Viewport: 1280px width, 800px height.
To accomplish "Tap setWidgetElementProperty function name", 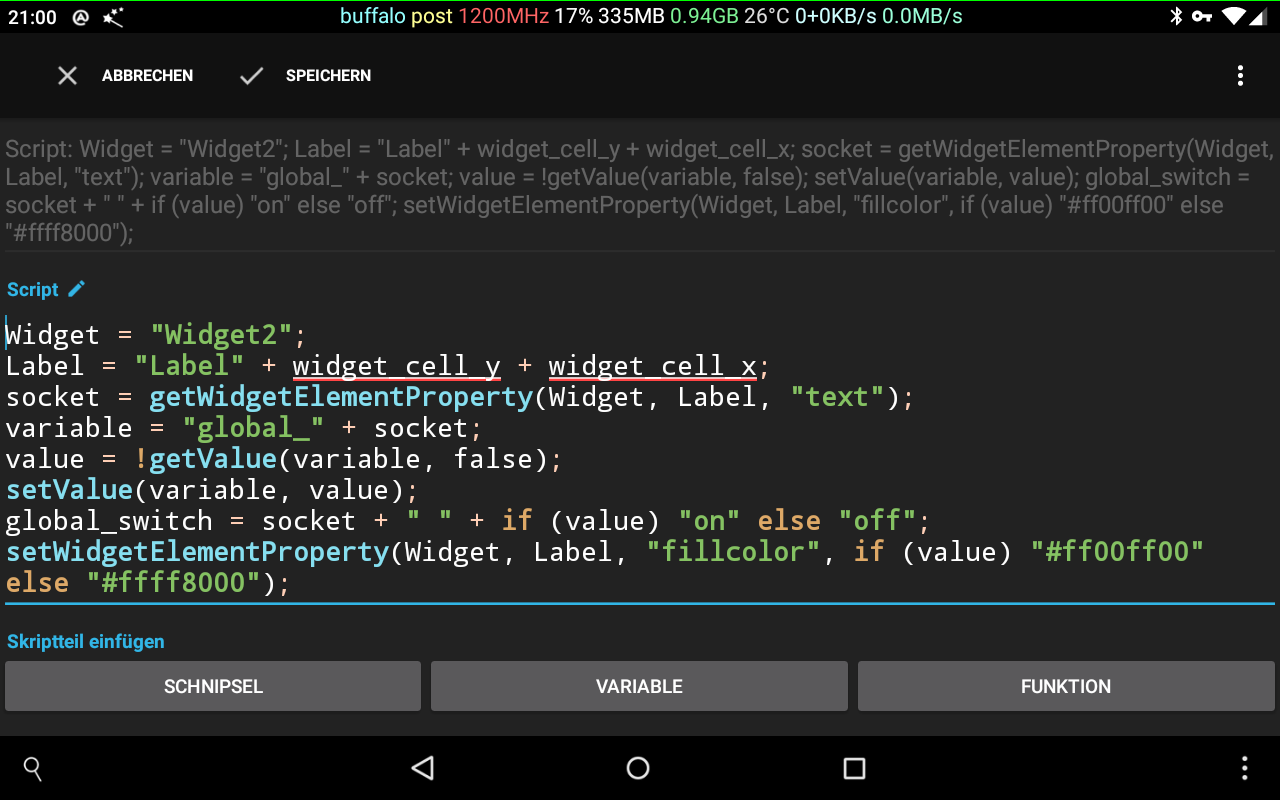I will (197, 552).
